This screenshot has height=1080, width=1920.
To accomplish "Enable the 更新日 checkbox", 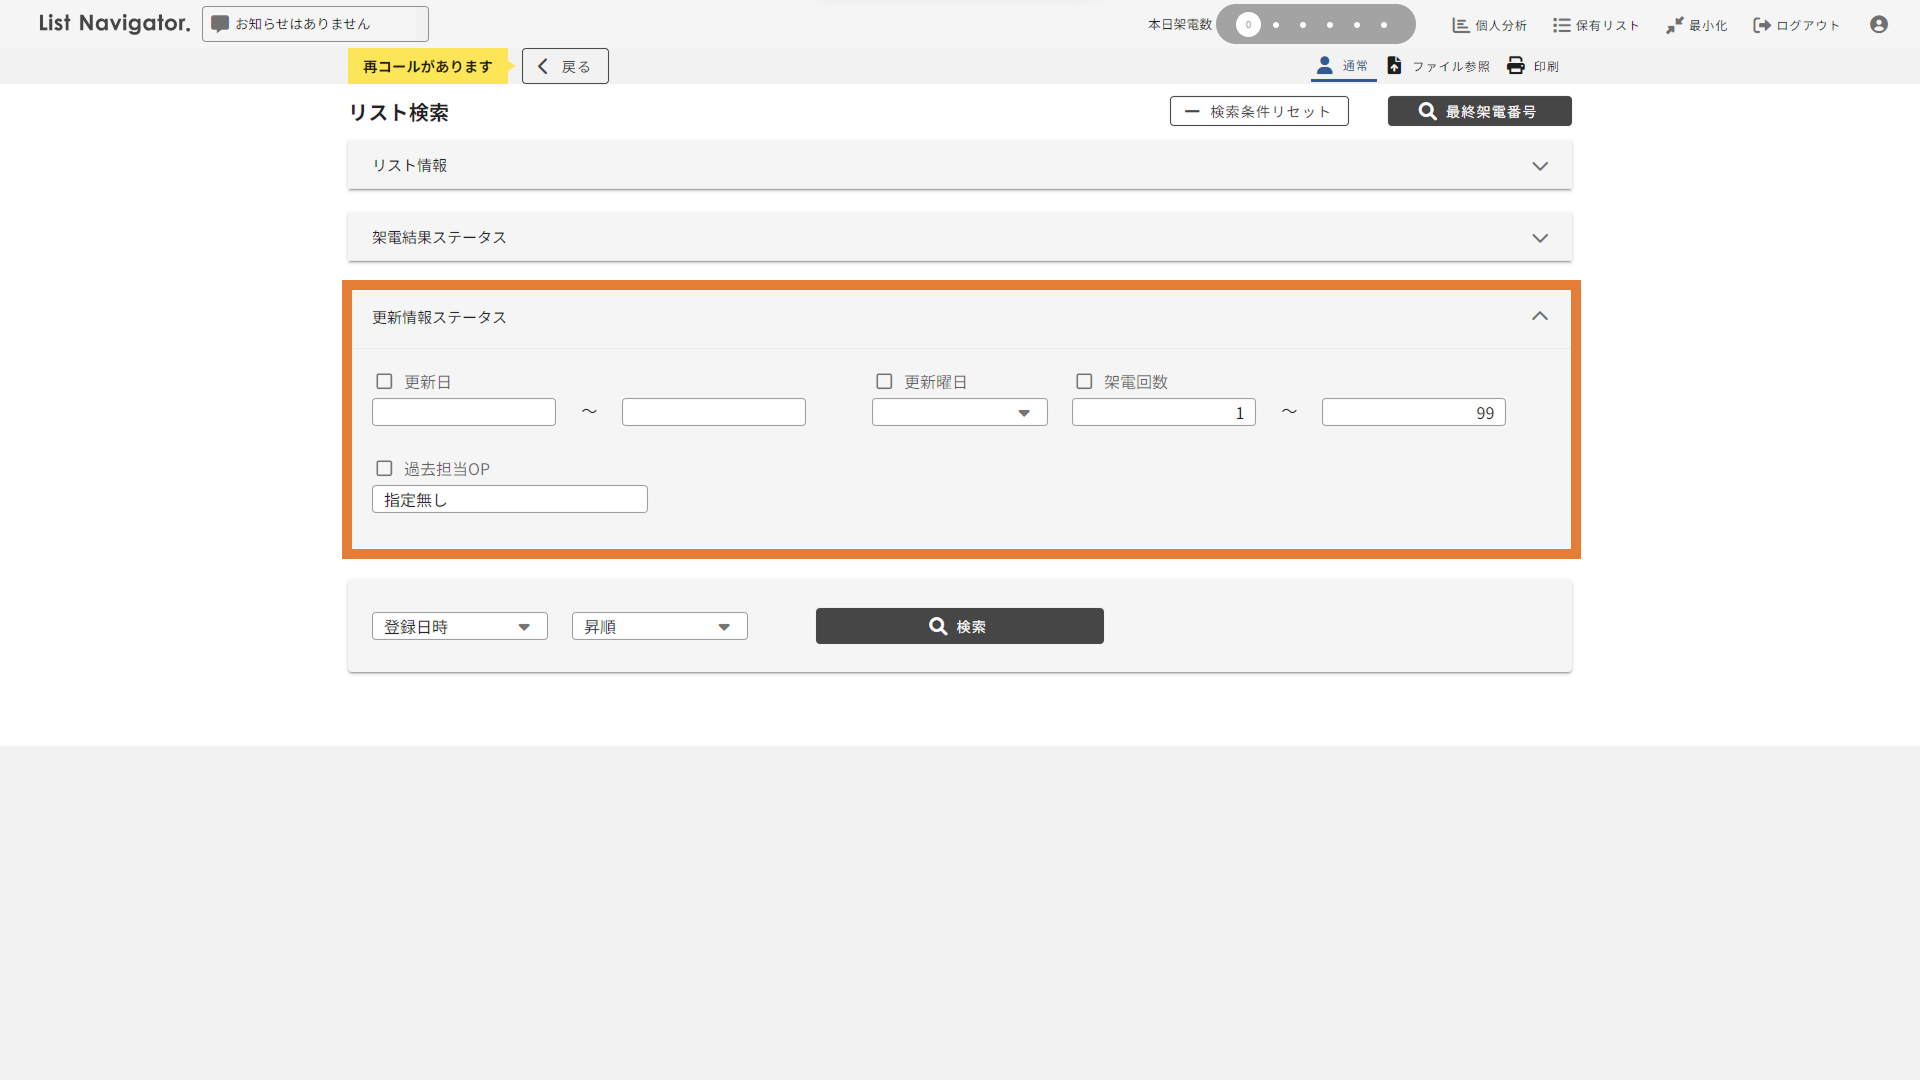I will [384, 381].
